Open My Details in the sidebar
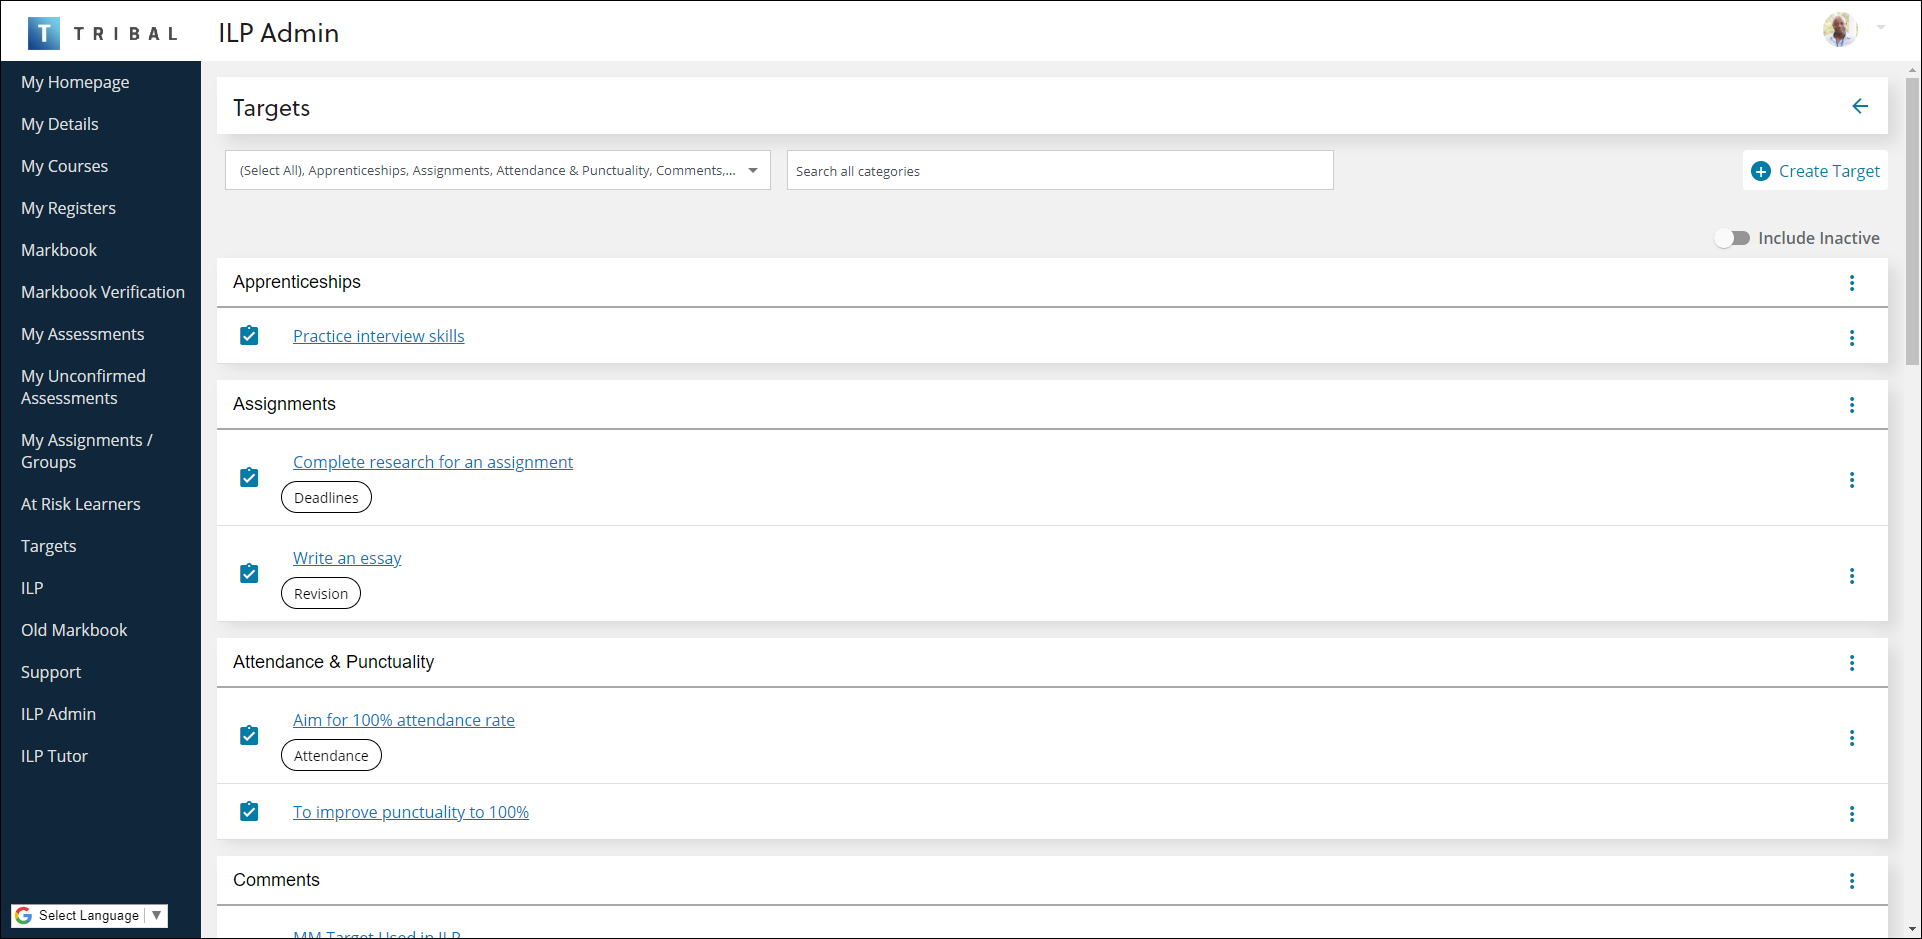The image size is (1922, 939). 60,124
